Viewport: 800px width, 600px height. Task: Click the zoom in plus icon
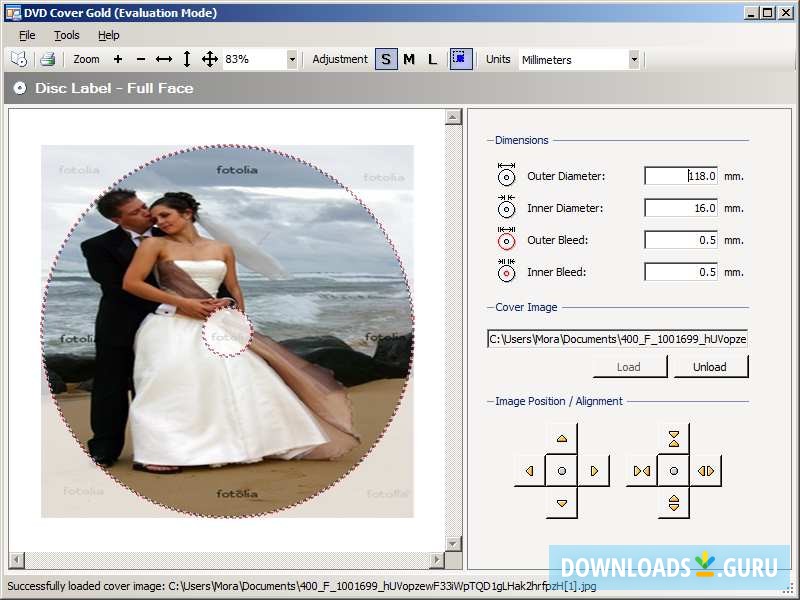118,60
